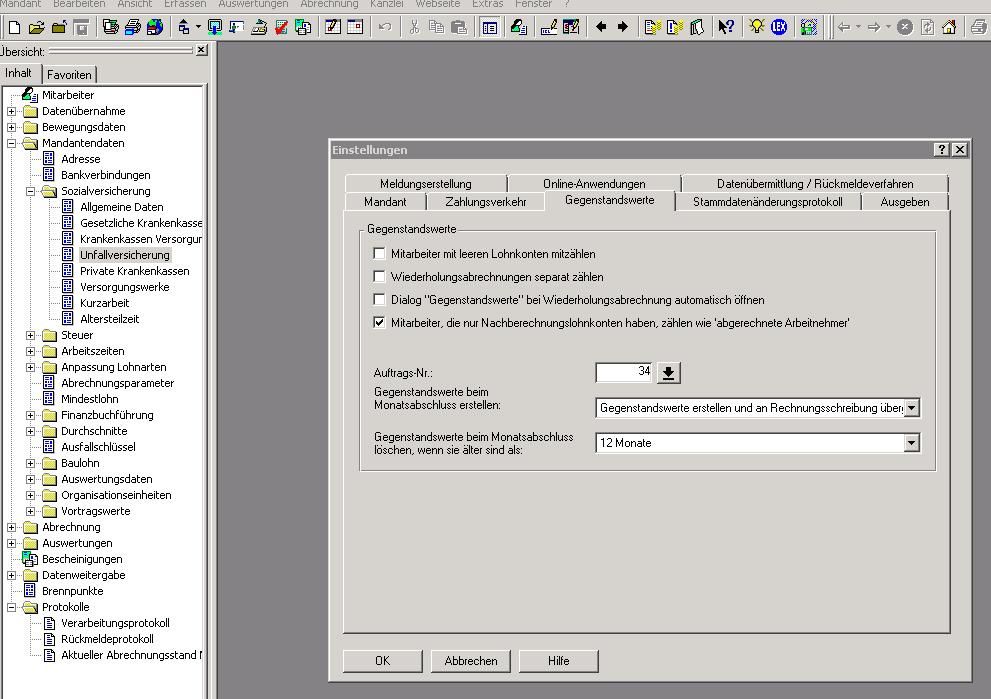Switch to the Meldungserstellung tab
Screen dimensions: 991x699
tap(426, 184)
